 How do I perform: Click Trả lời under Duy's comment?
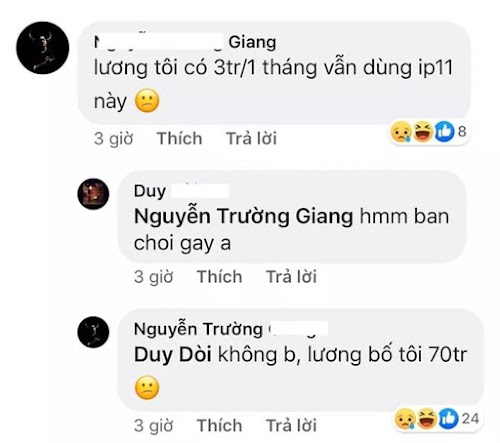click(291, 277)
